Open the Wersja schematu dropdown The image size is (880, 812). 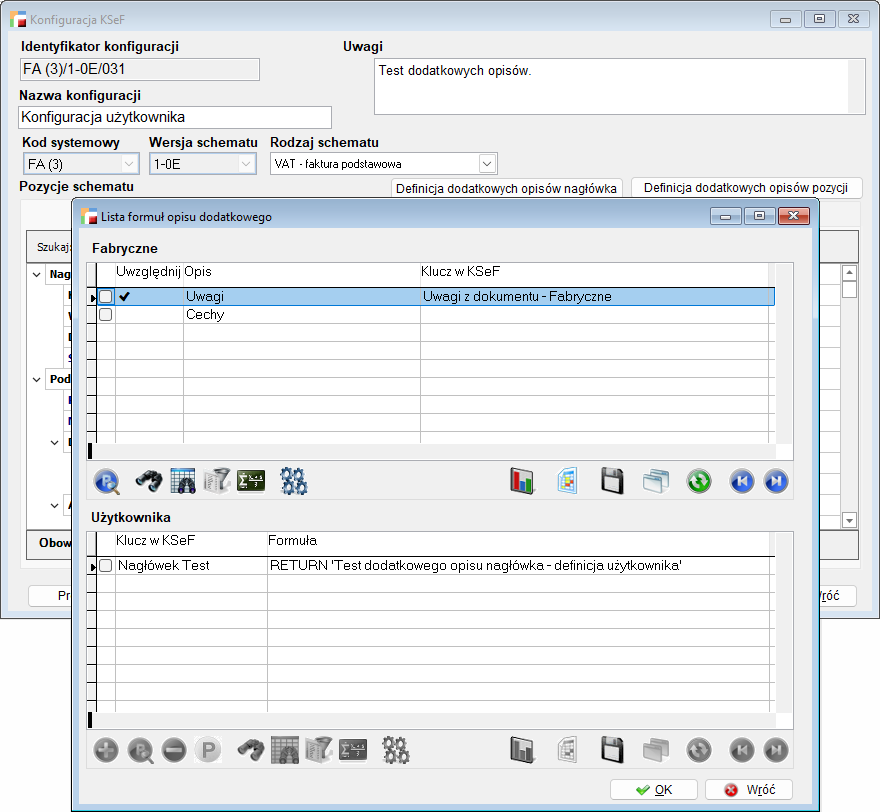click(246, 164)
